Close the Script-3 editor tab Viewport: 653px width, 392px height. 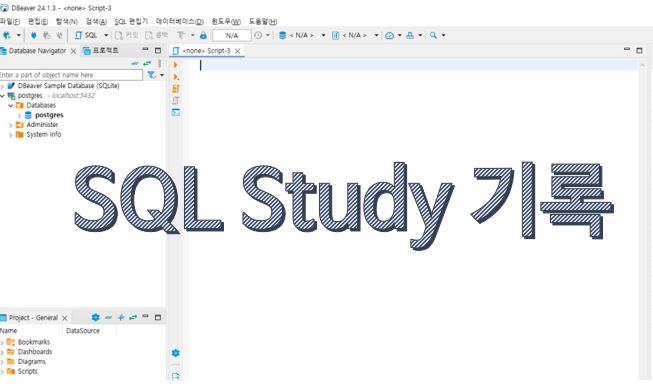click(x=238, y=51)
